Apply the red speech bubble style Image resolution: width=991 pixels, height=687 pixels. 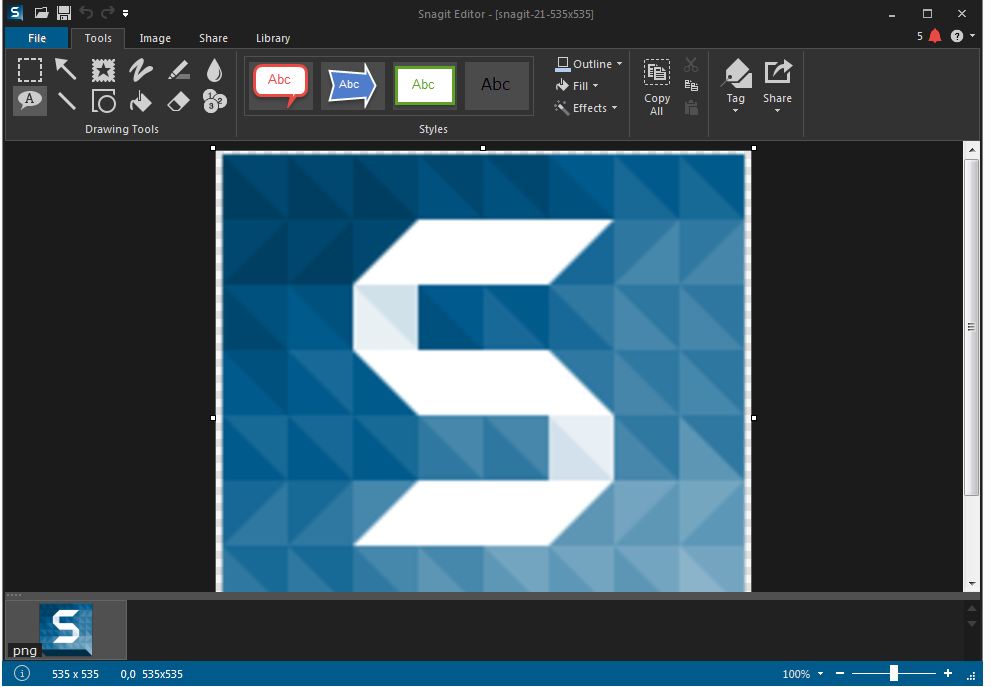[x=281, y=85]
